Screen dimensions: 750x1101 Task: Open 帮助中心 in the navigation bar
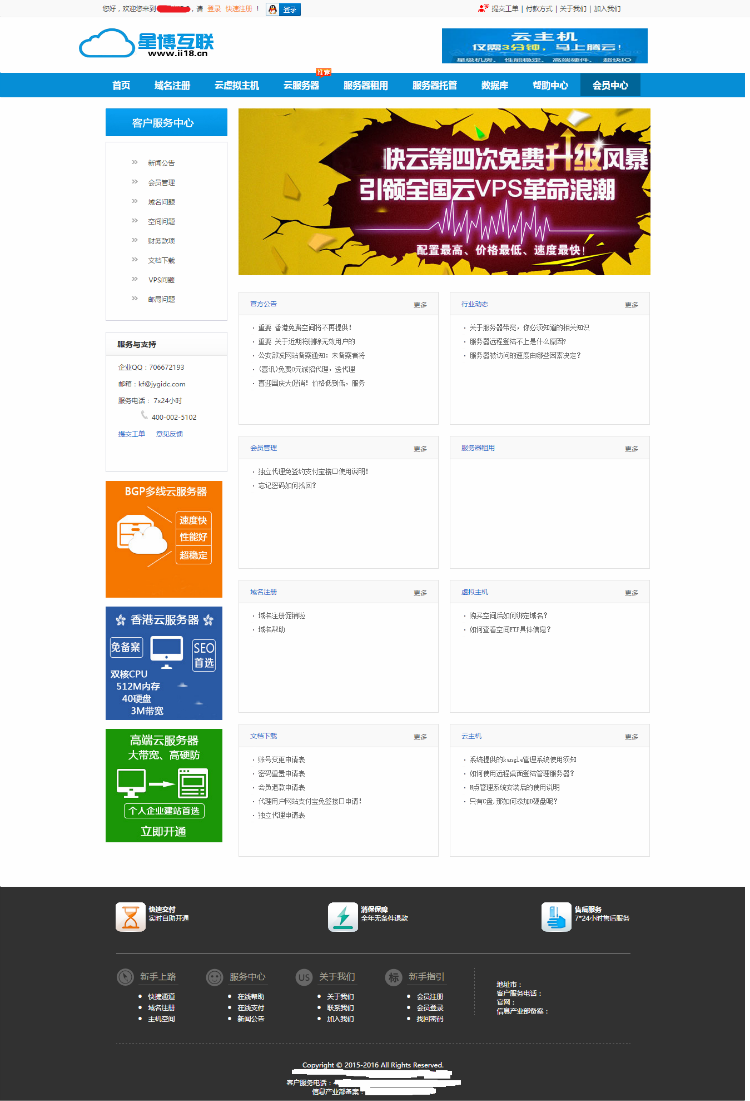(550, 85)
